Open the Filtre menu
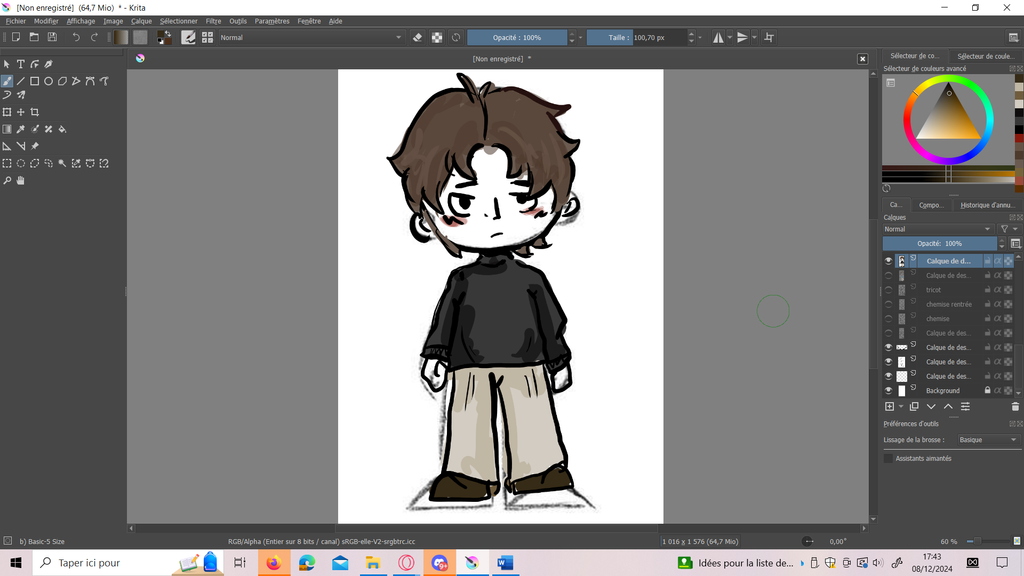The height and width of the screenshot is (576, 1024). tap(213, 21)
